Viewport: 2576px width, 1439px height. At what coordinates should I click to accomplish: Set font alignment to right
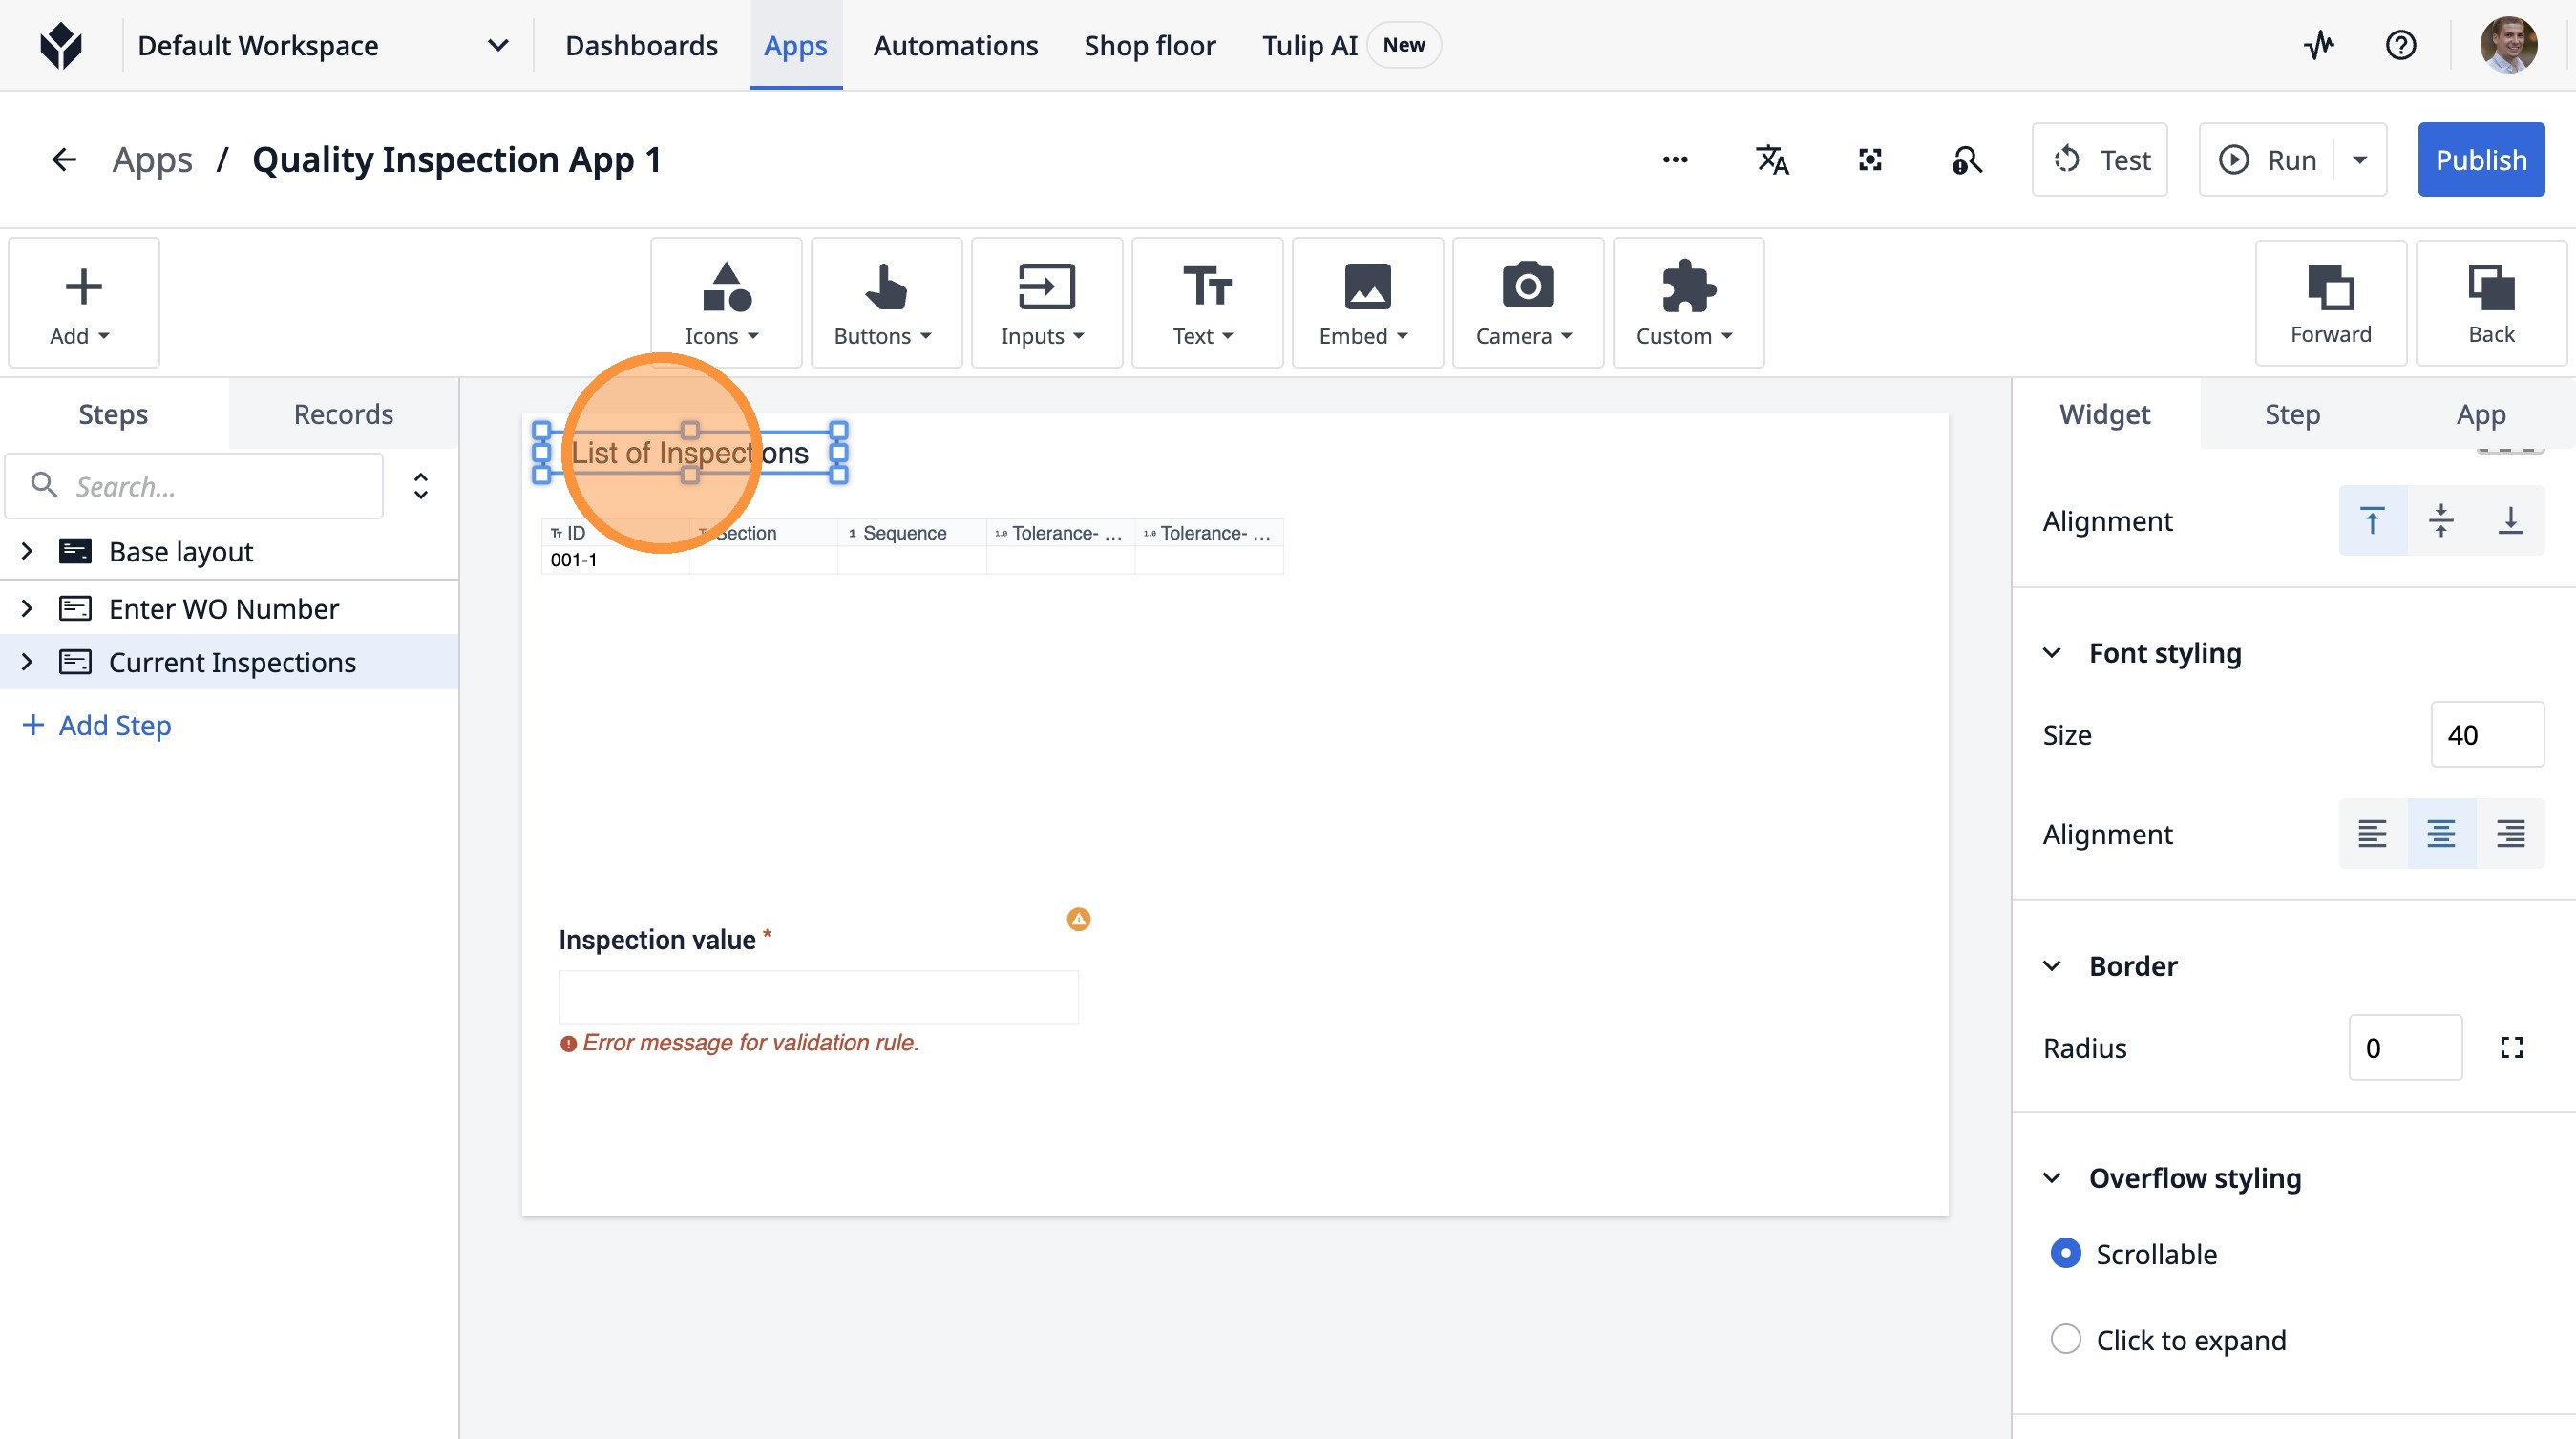pyautogui.click(x=2510, y=833)
